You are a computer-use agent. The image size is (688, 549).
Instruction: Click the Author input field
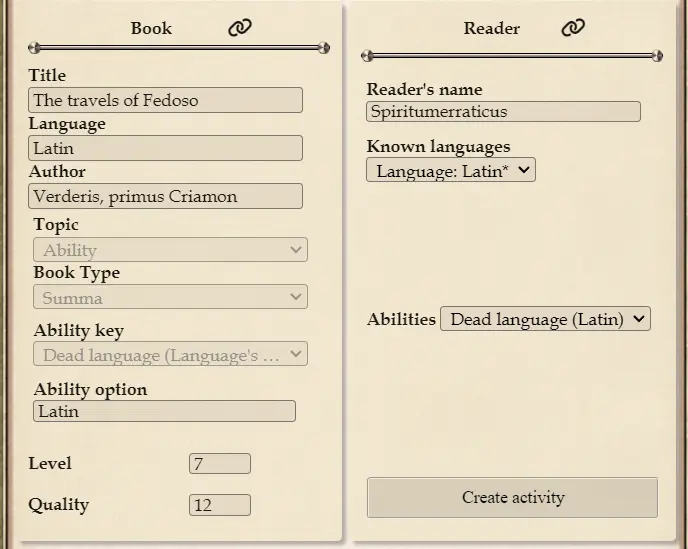tap(165, 196)
